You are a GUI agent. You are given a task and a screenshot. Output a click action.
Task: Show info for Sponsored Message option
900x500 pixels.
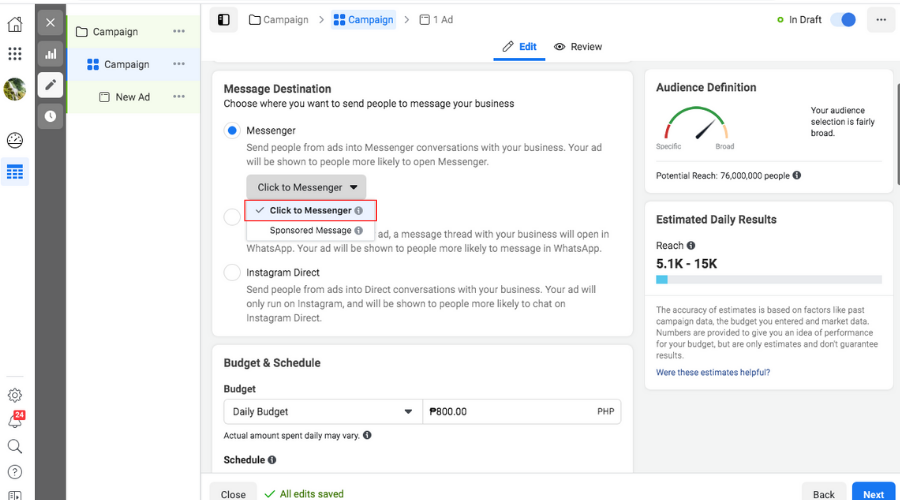(359, 230)
